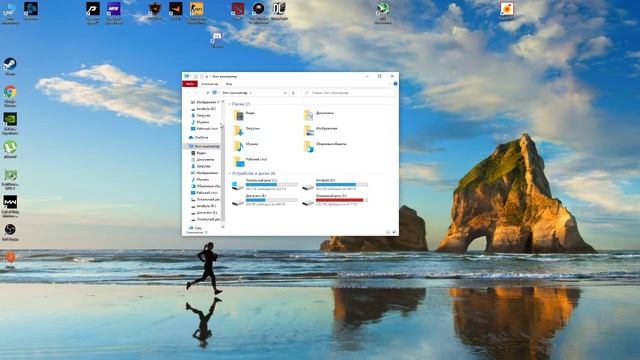The width and height of the screenshot is (640, 360).
Task: Select Объемные объекты in the navigation pane
Action: pos(205,186)
